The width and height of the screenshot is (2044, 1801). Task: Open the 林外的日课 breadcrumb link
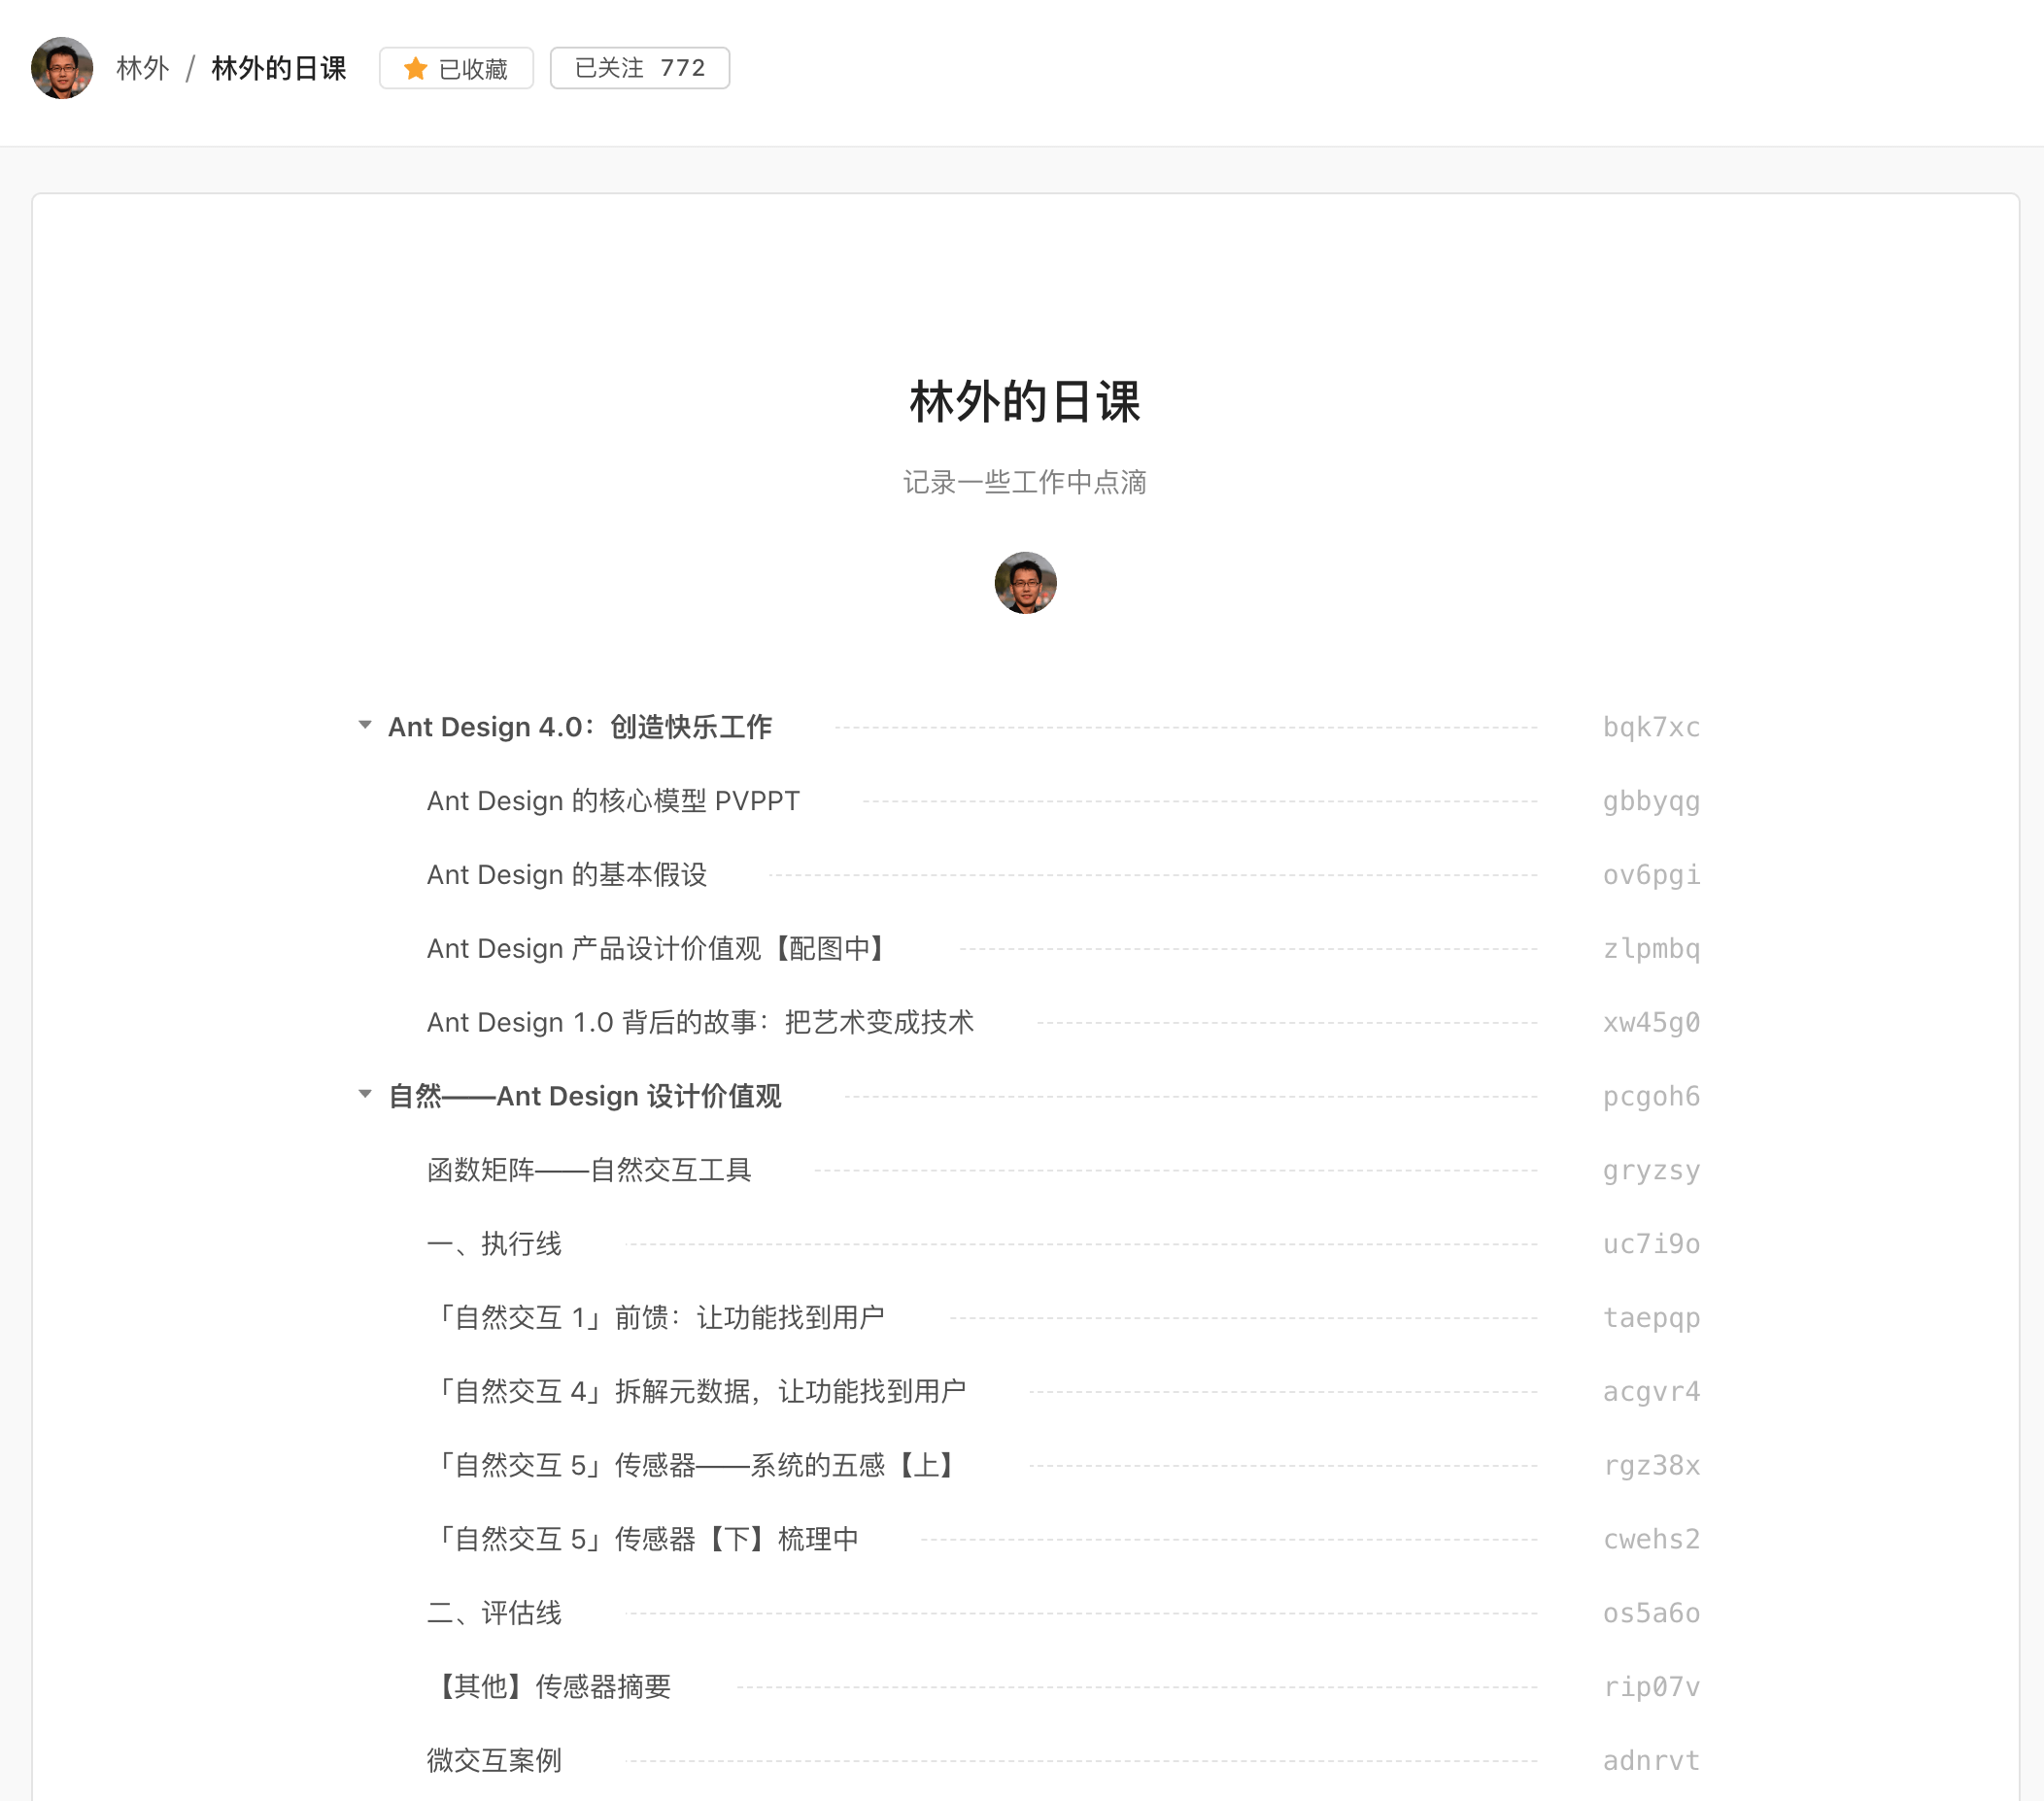(x=279, y=68)
